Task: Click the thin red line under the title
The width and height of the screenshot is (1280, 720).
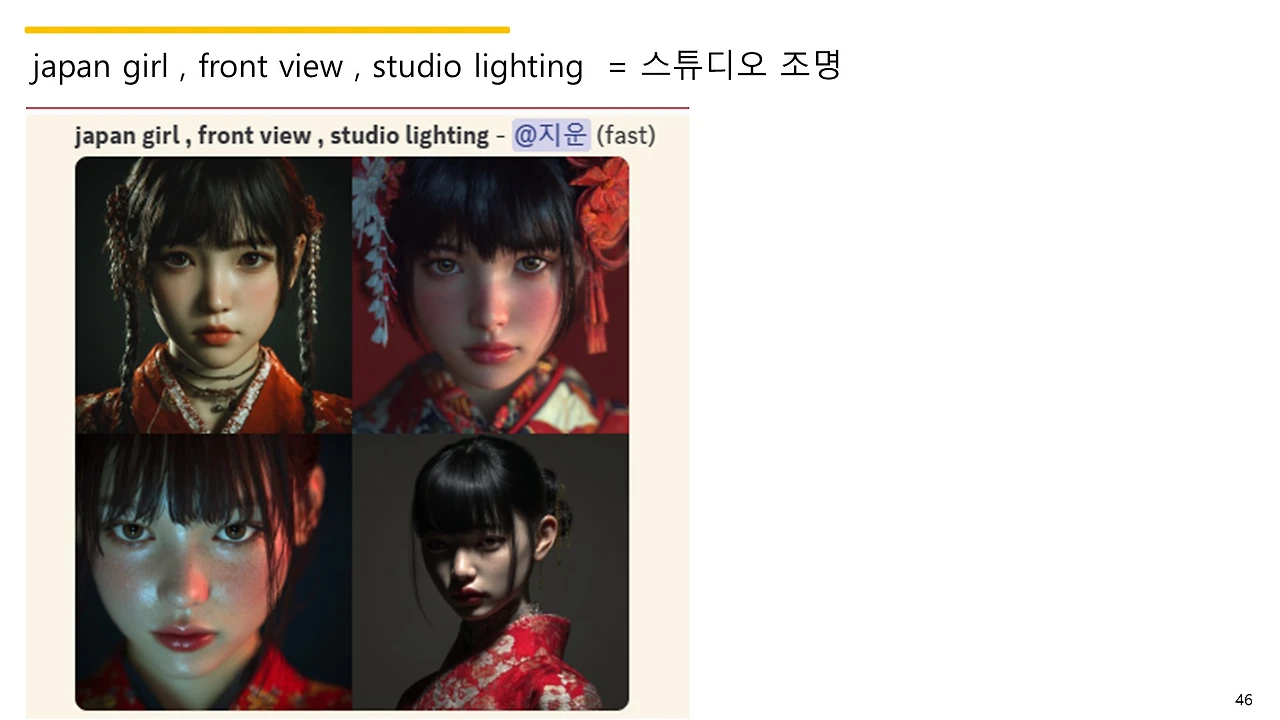Action: [x=357, y=107]
